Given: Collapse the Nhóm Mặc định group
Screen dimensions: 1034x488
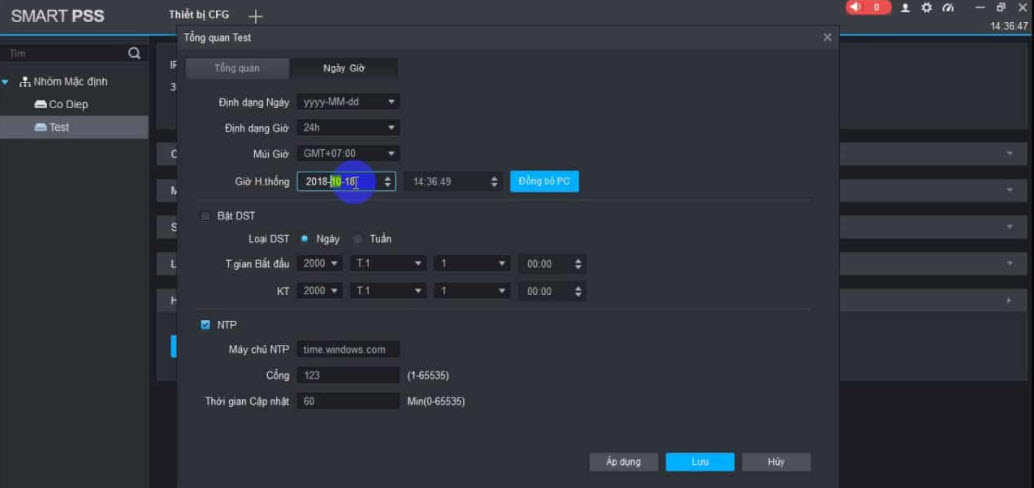Looking at the screenshot, I should [6, 82].
